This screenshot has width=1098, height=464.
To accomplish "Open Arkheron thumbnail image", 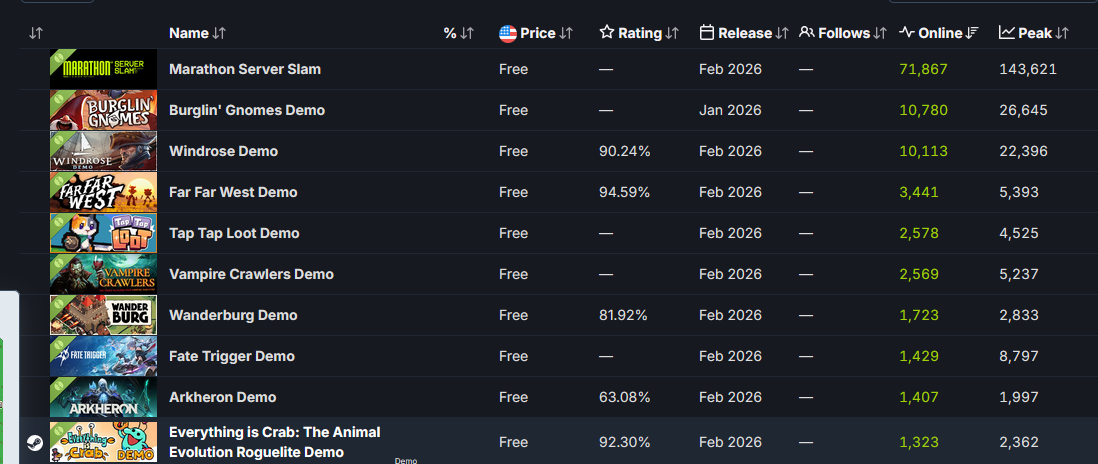I will click(x=104, y=397).
